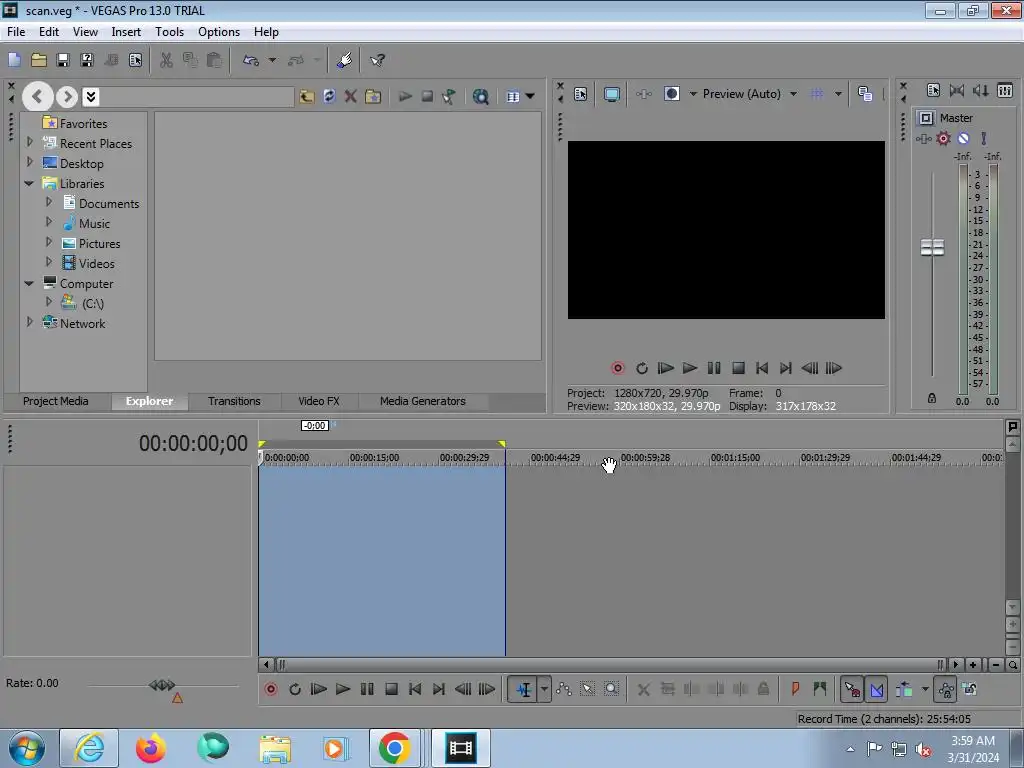Select the Normal Edit Tool in timeline toolbar
This screenshot has height=768, width=1024.
523,689
